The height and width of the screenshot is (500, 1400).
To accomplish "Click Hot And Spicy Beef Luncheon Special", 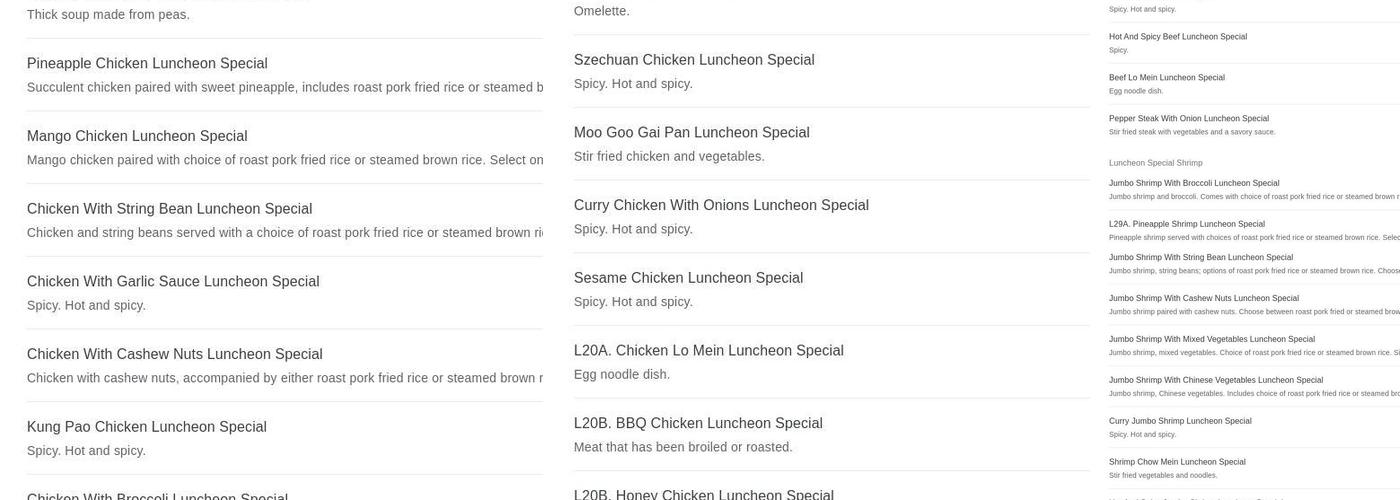I will pos(1177,37).
